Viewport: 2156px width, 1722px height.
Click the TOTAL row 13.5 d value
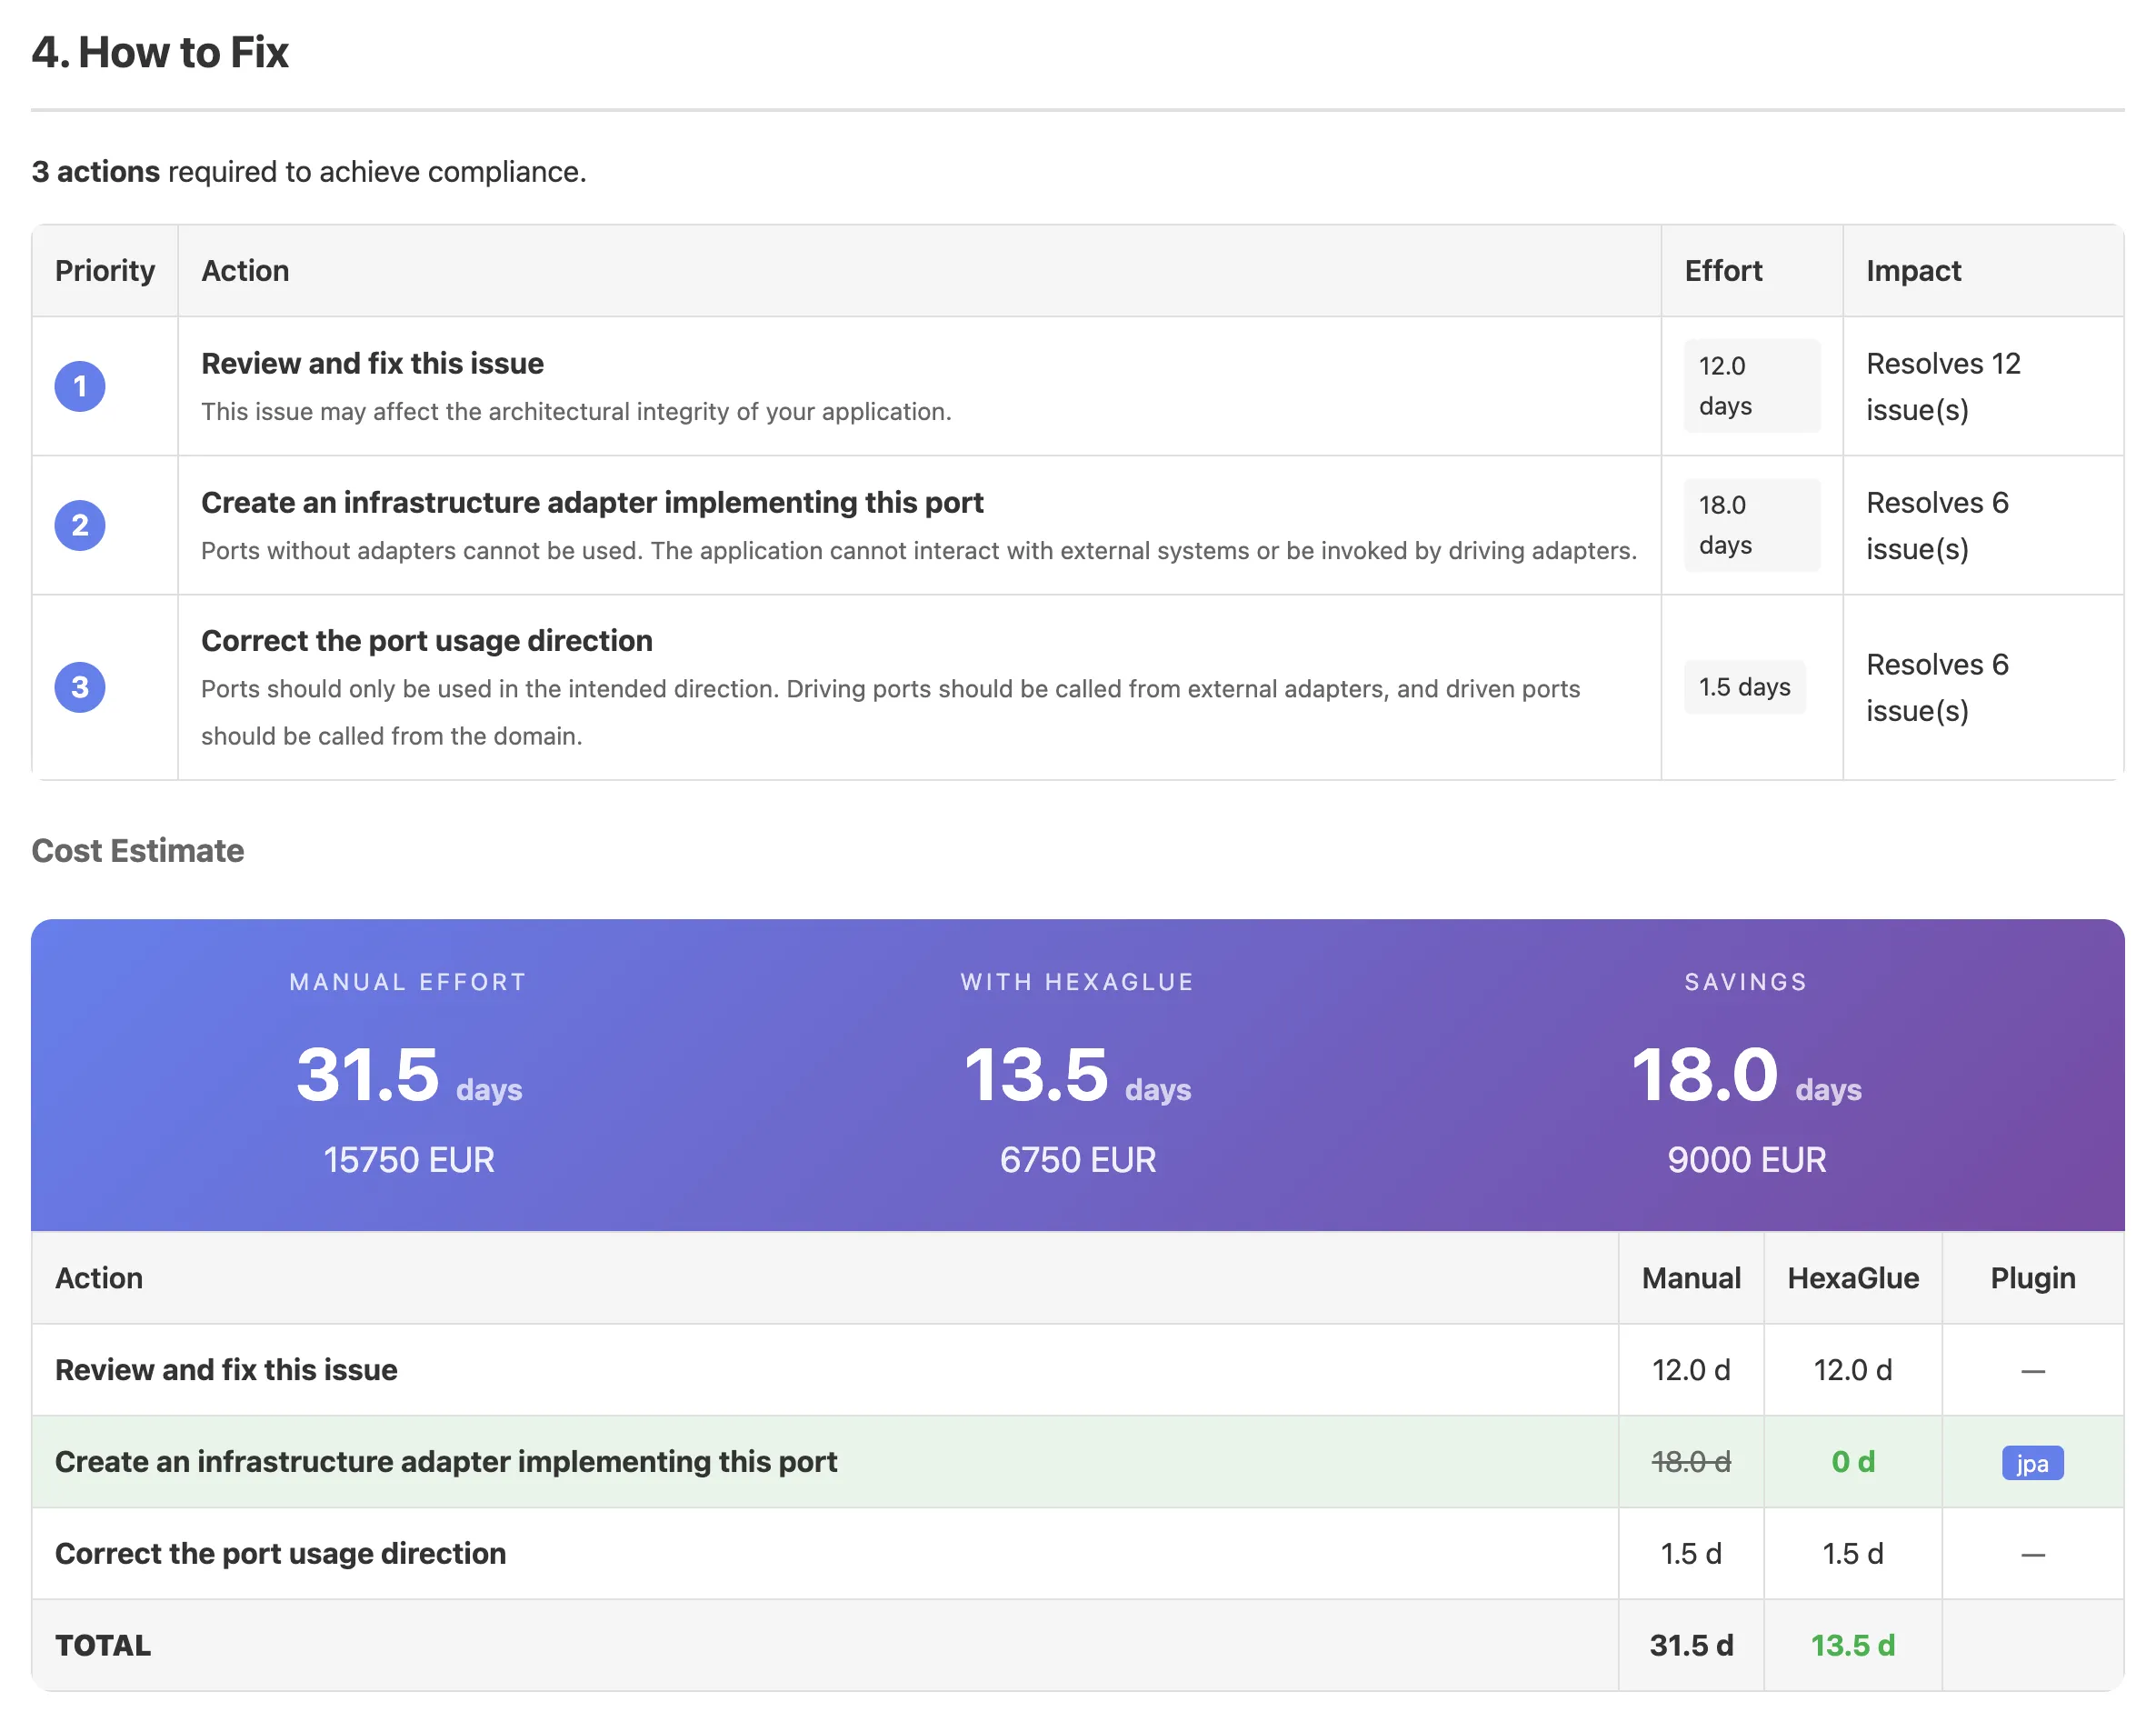coord(1852,1645)
